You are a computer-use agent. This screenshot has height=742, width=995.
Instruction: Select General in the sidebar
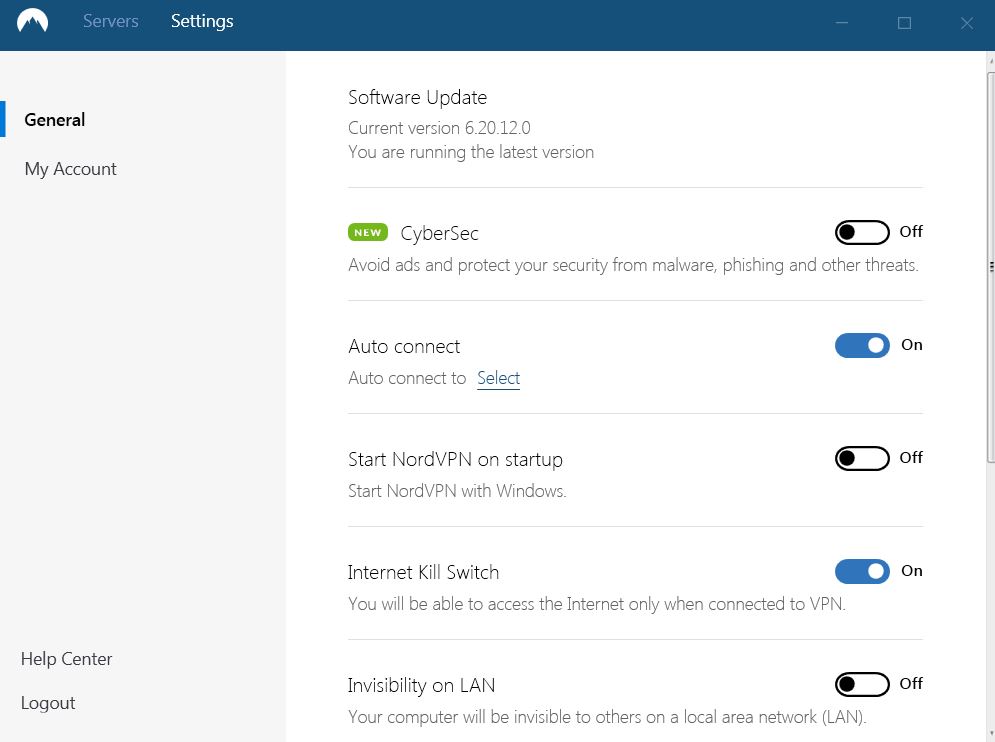pyautogui.click(x=55, y=119)
